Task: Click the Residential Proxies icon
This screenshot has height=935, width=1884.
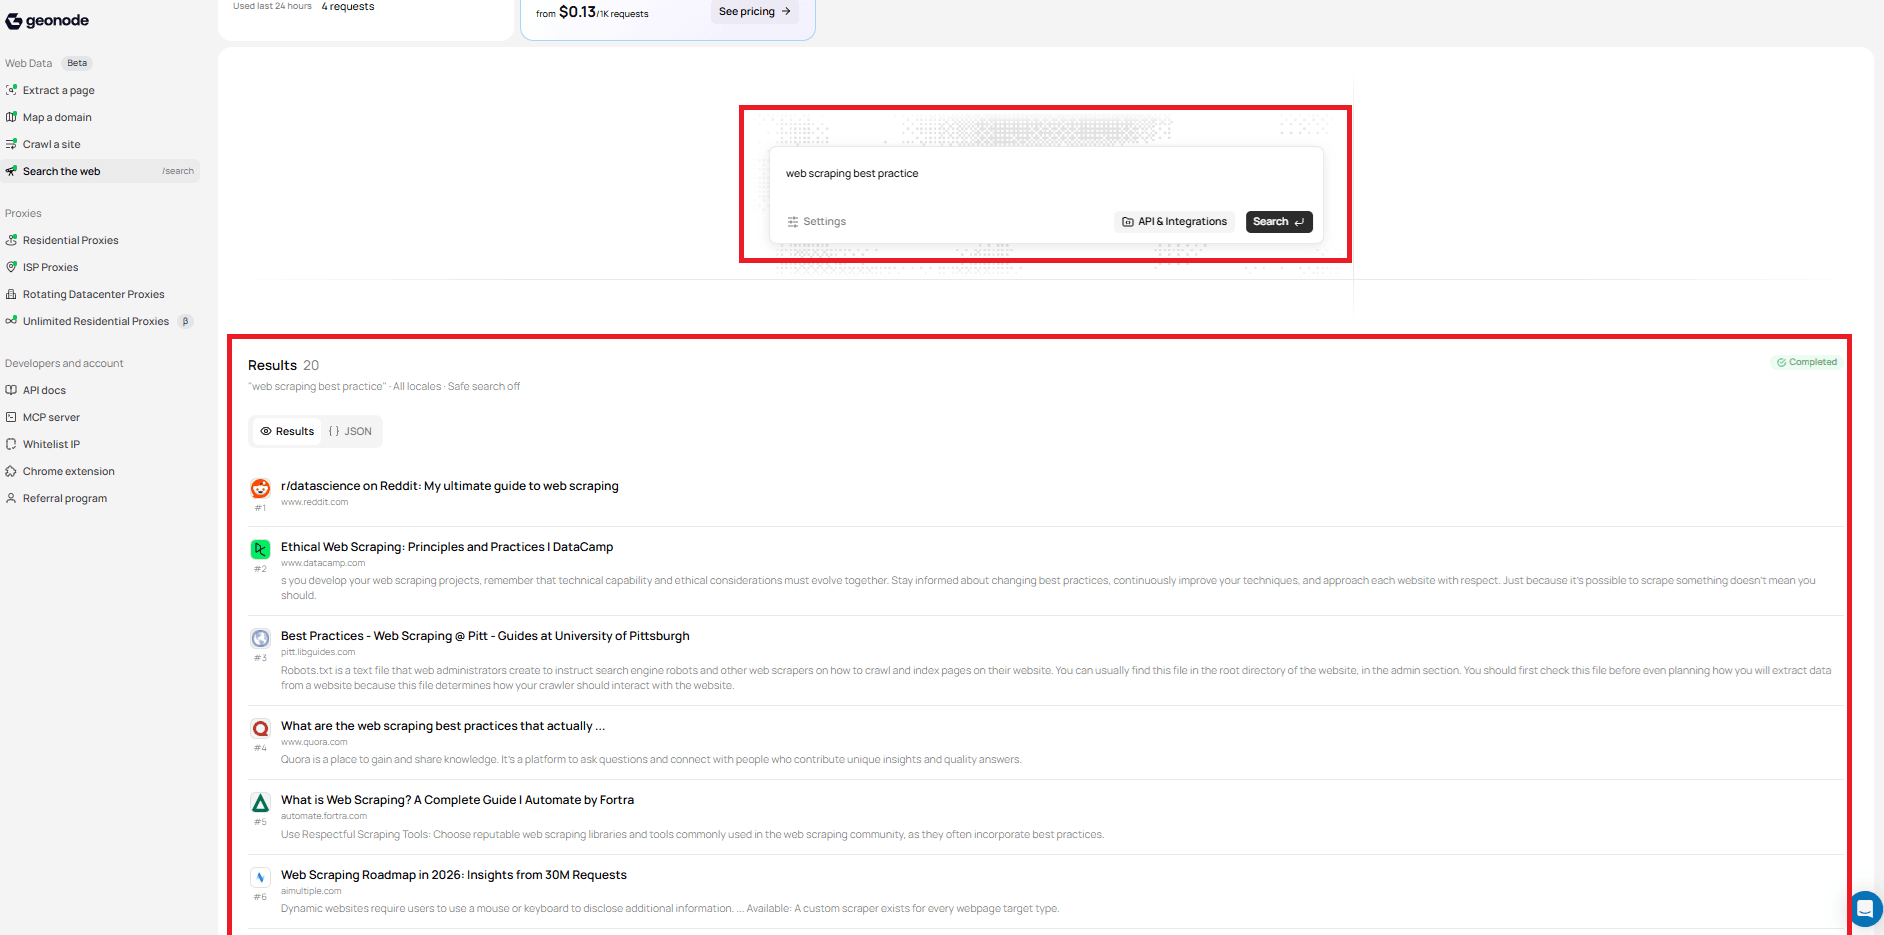Action: 11,240
